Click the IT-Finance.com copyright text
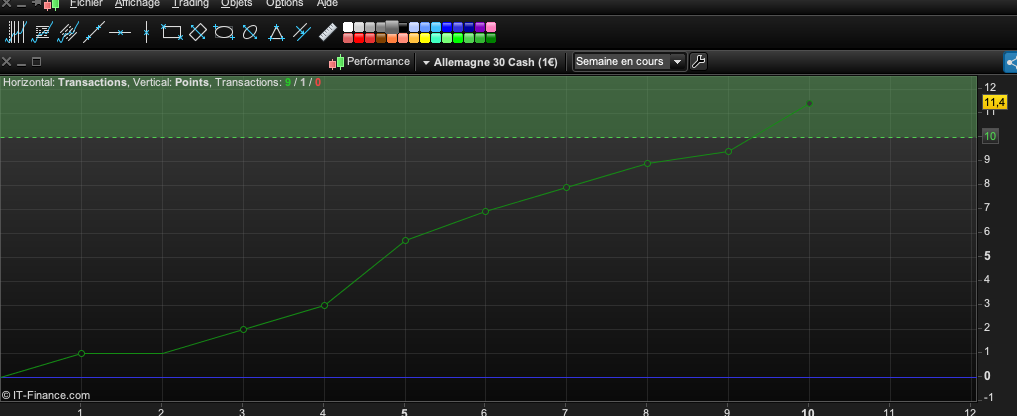Screen dimensions: 1017x416 (x=46, y=395)
